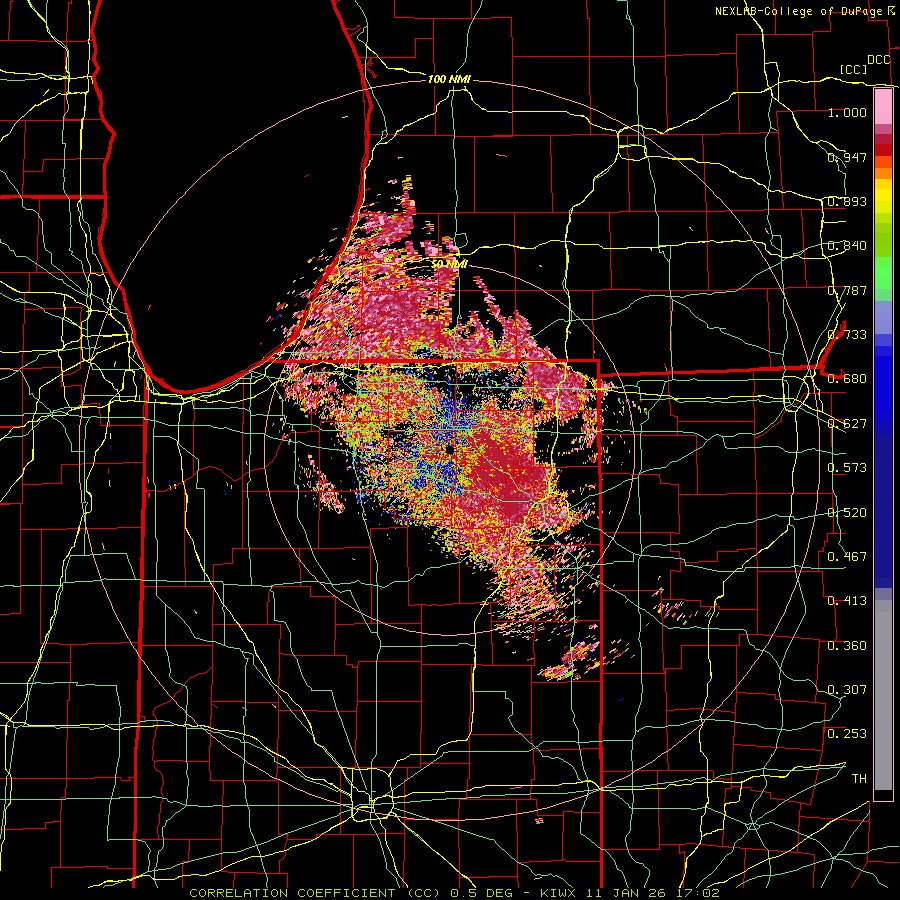Click the DCC label above the color scale
Viewport: 900px width, 900px height.
pos(878,60)
